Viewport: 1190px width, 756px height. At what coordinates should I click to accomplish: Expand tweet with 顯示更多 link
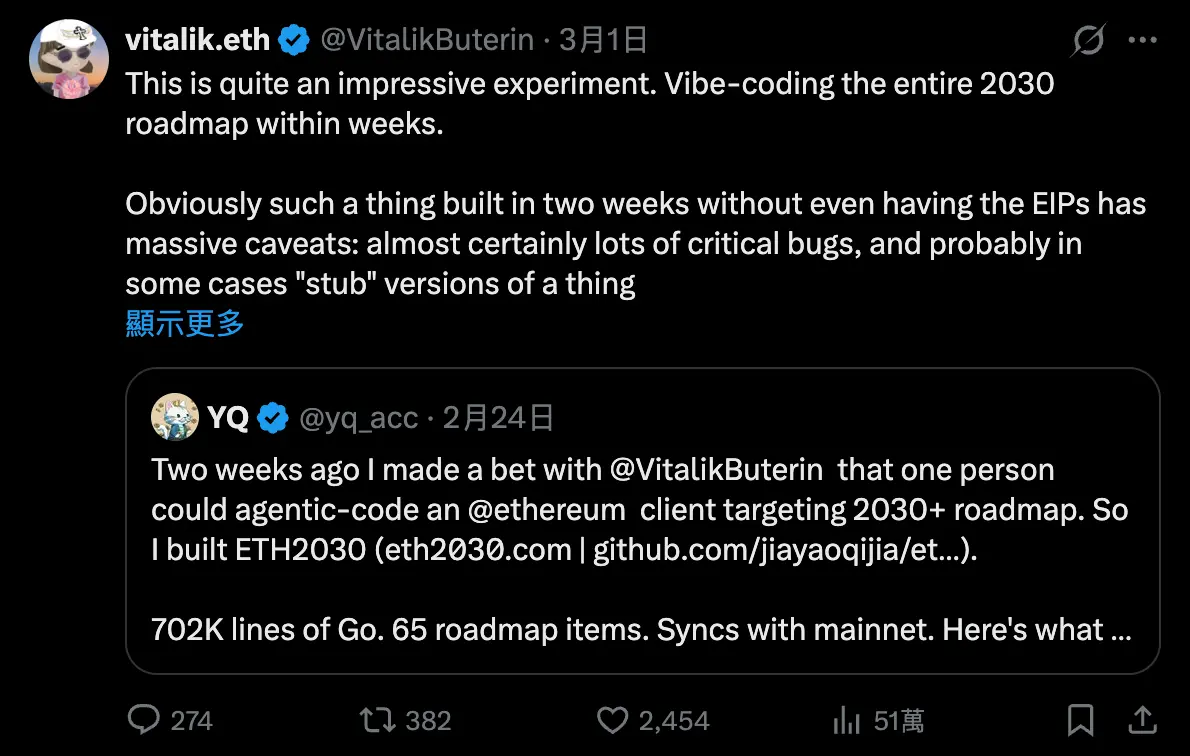pos(185,323)
